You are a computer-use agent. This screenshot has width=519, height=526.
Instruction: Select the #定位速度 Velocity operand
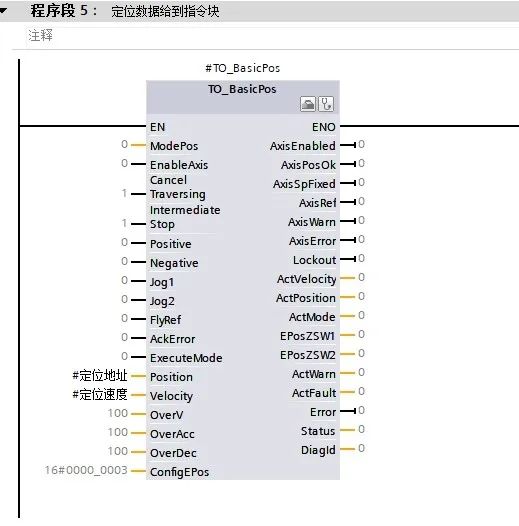point(100,394)
